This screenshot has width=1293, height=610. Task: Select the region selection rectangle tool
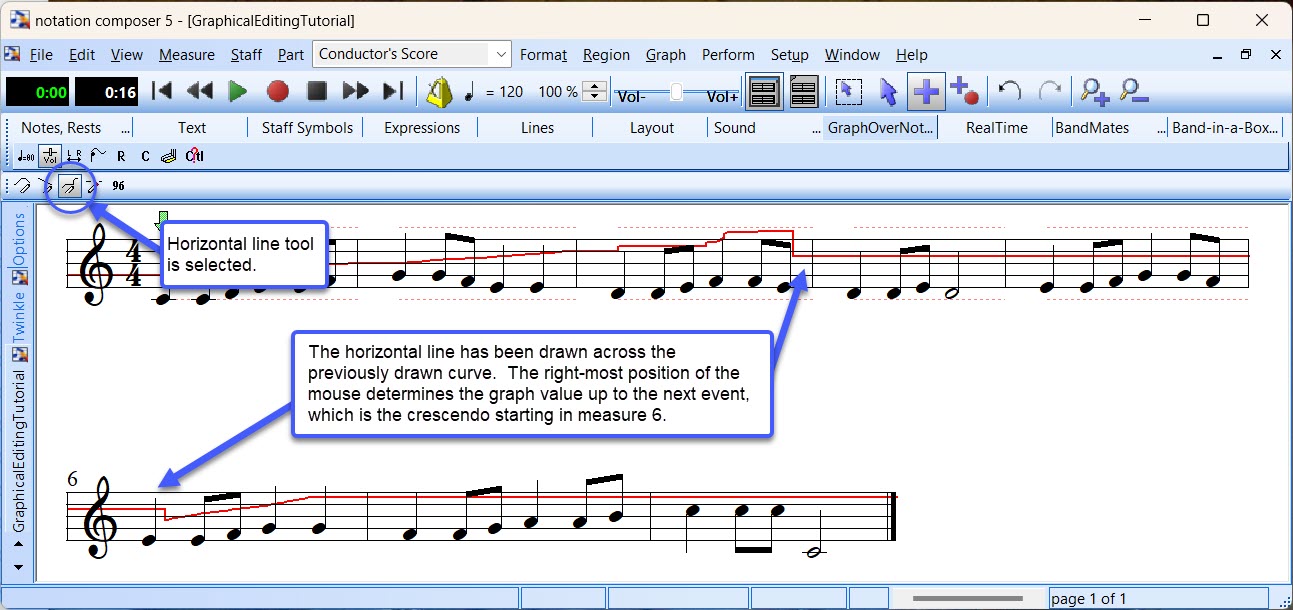(848, 92)
